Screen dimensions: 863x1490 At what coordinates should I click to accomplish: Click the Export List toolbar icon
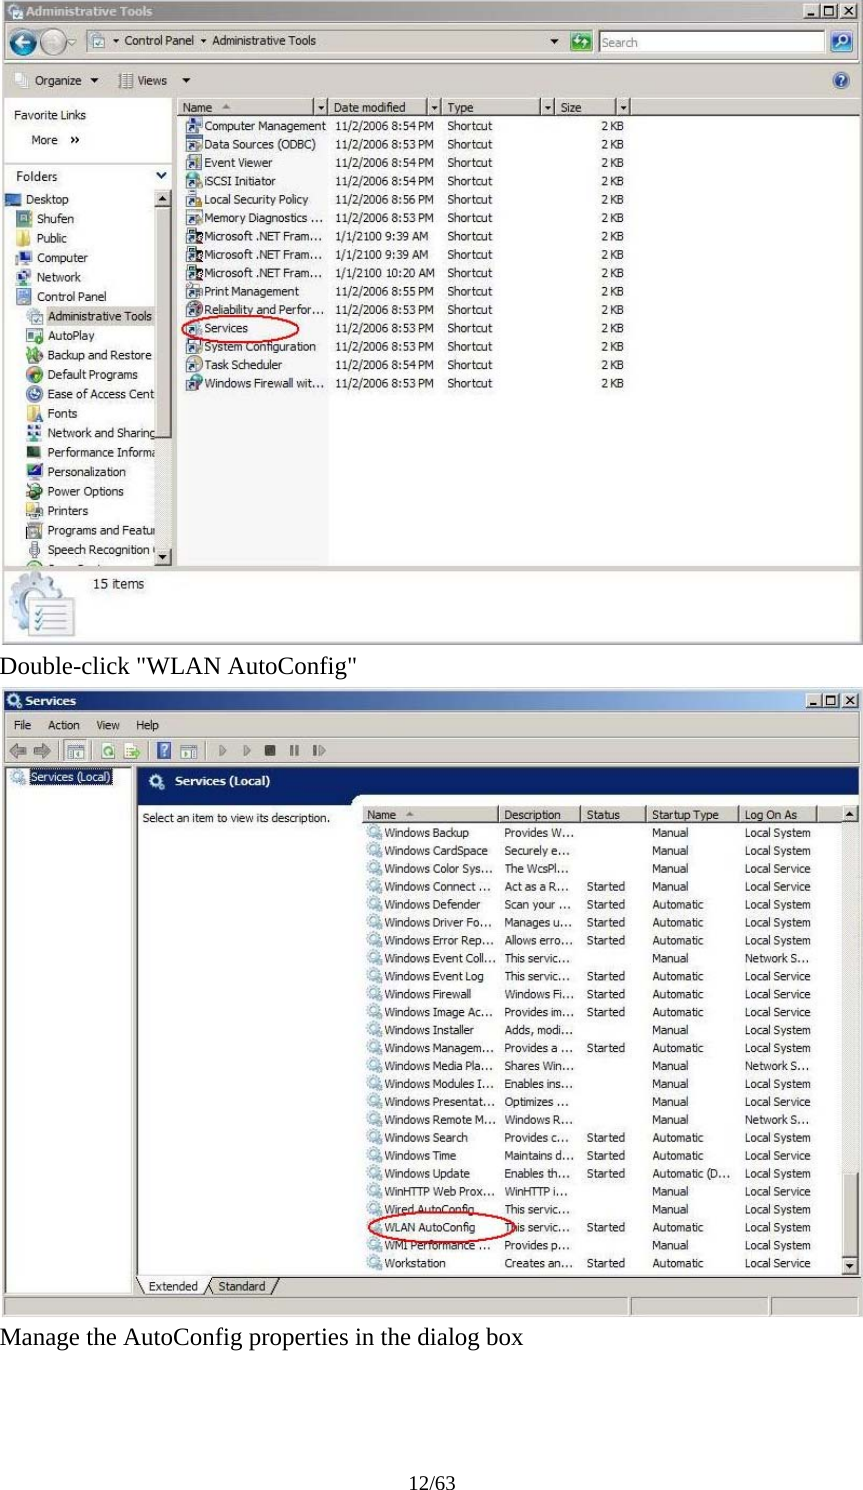pyautogui.click(x=130, y=750)
